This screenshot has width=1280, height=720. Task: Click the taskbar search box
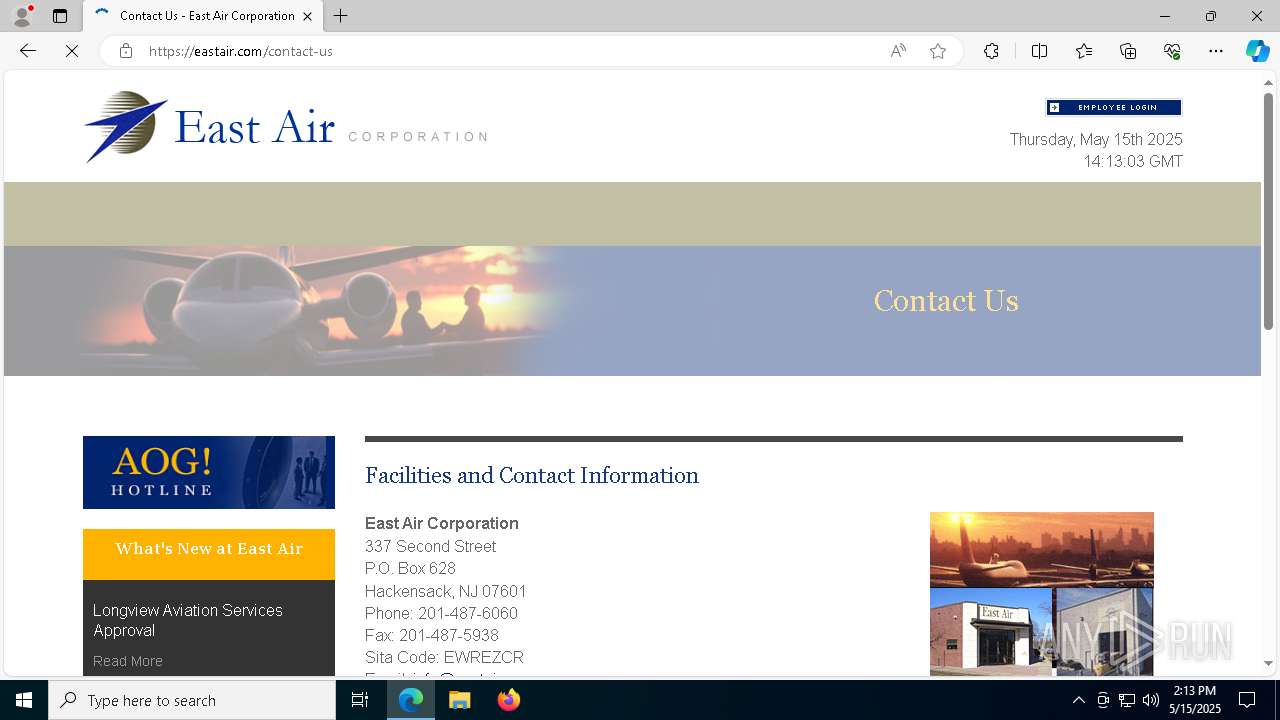pyautogui.click(x=192, y=700)
